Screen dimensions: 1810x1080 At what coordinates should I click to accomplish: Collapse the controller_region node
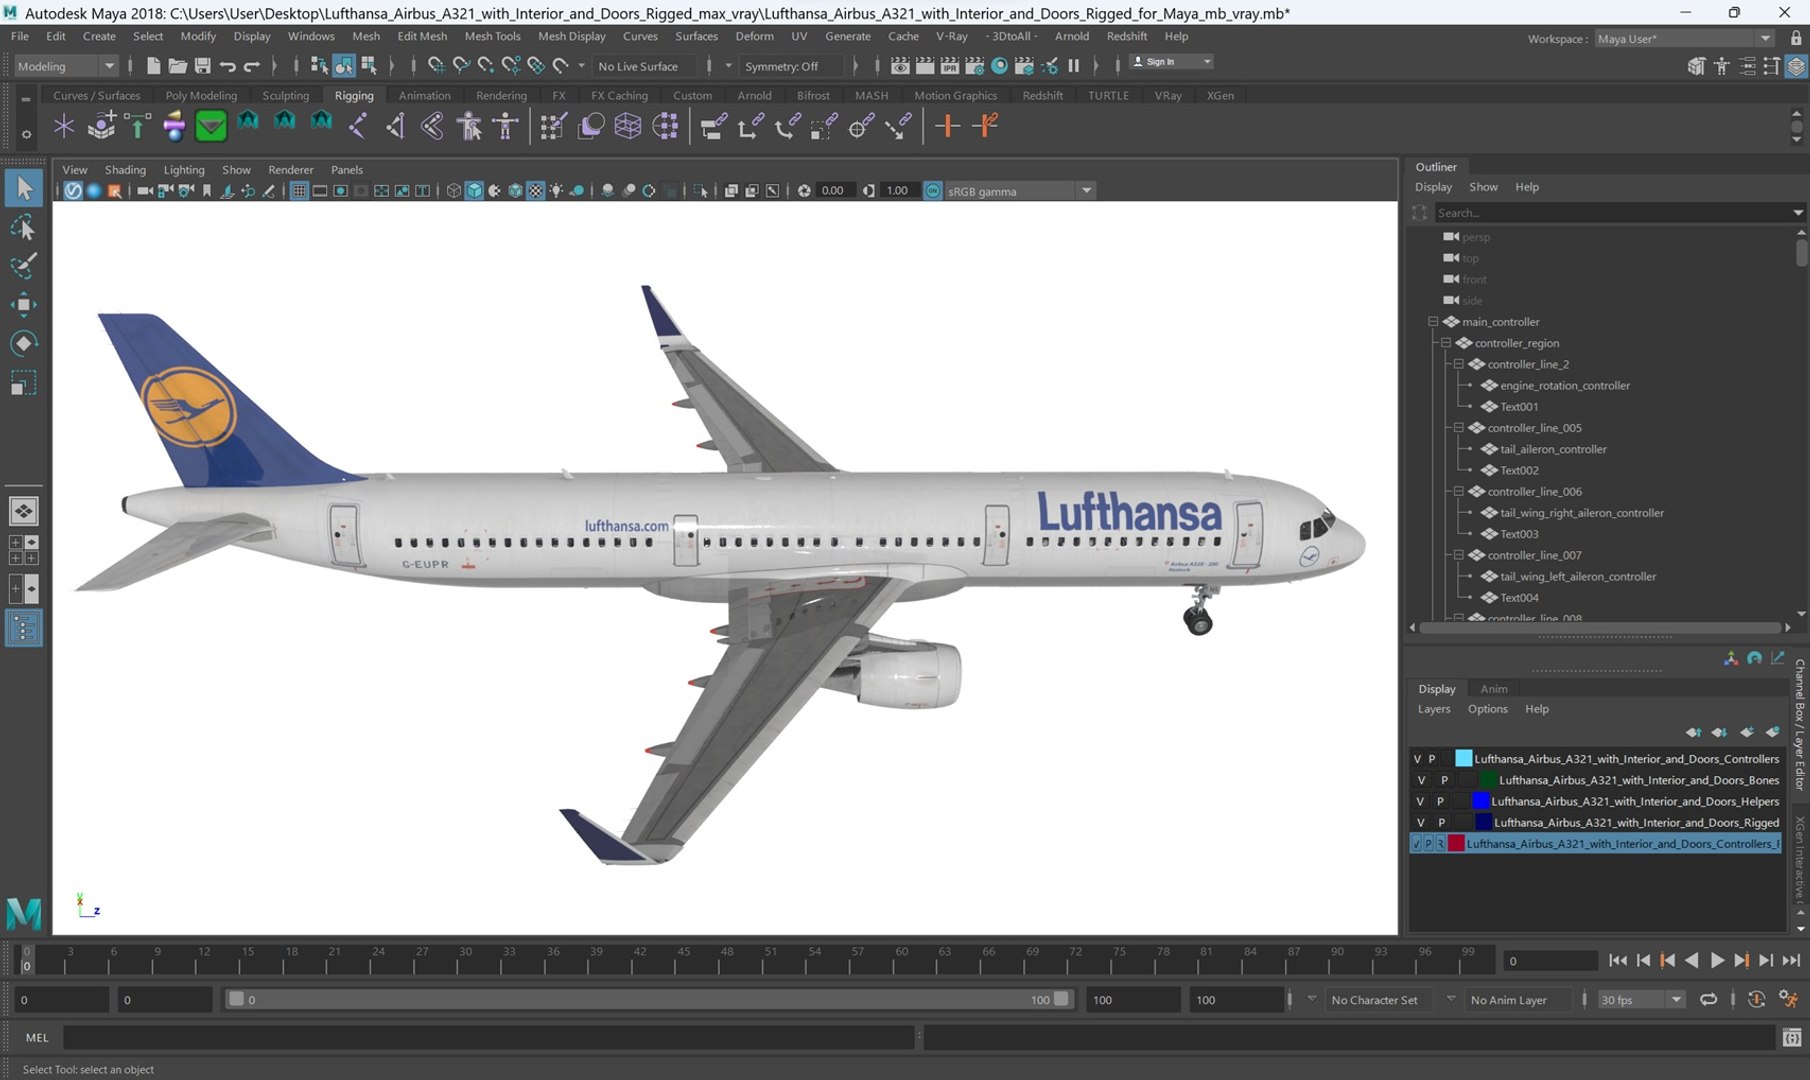tap(1446, 343)
